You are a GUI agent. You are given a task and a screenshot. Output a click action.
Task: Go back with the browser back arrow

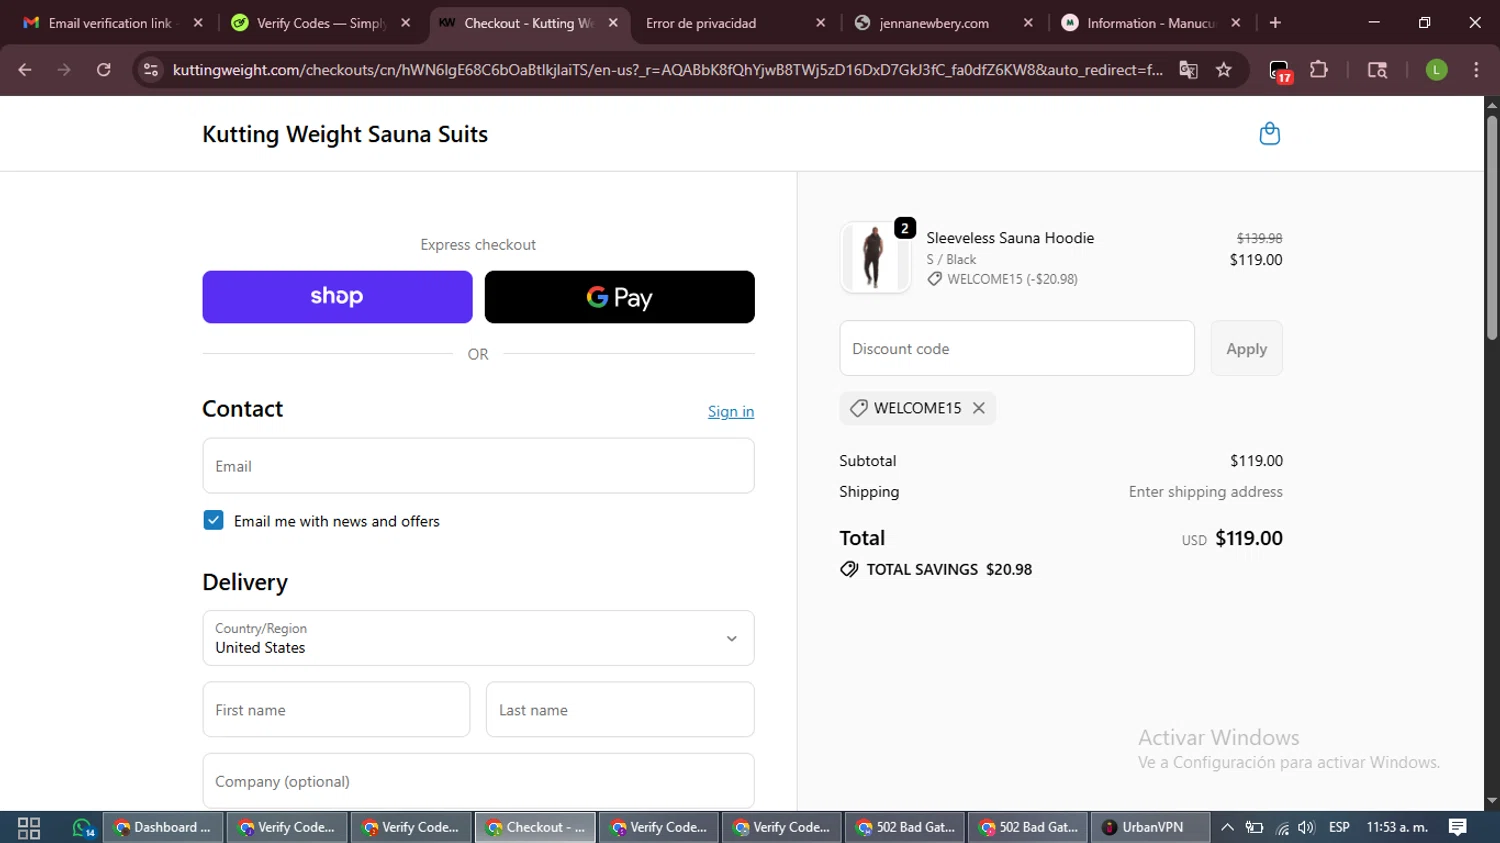(25, 70)
